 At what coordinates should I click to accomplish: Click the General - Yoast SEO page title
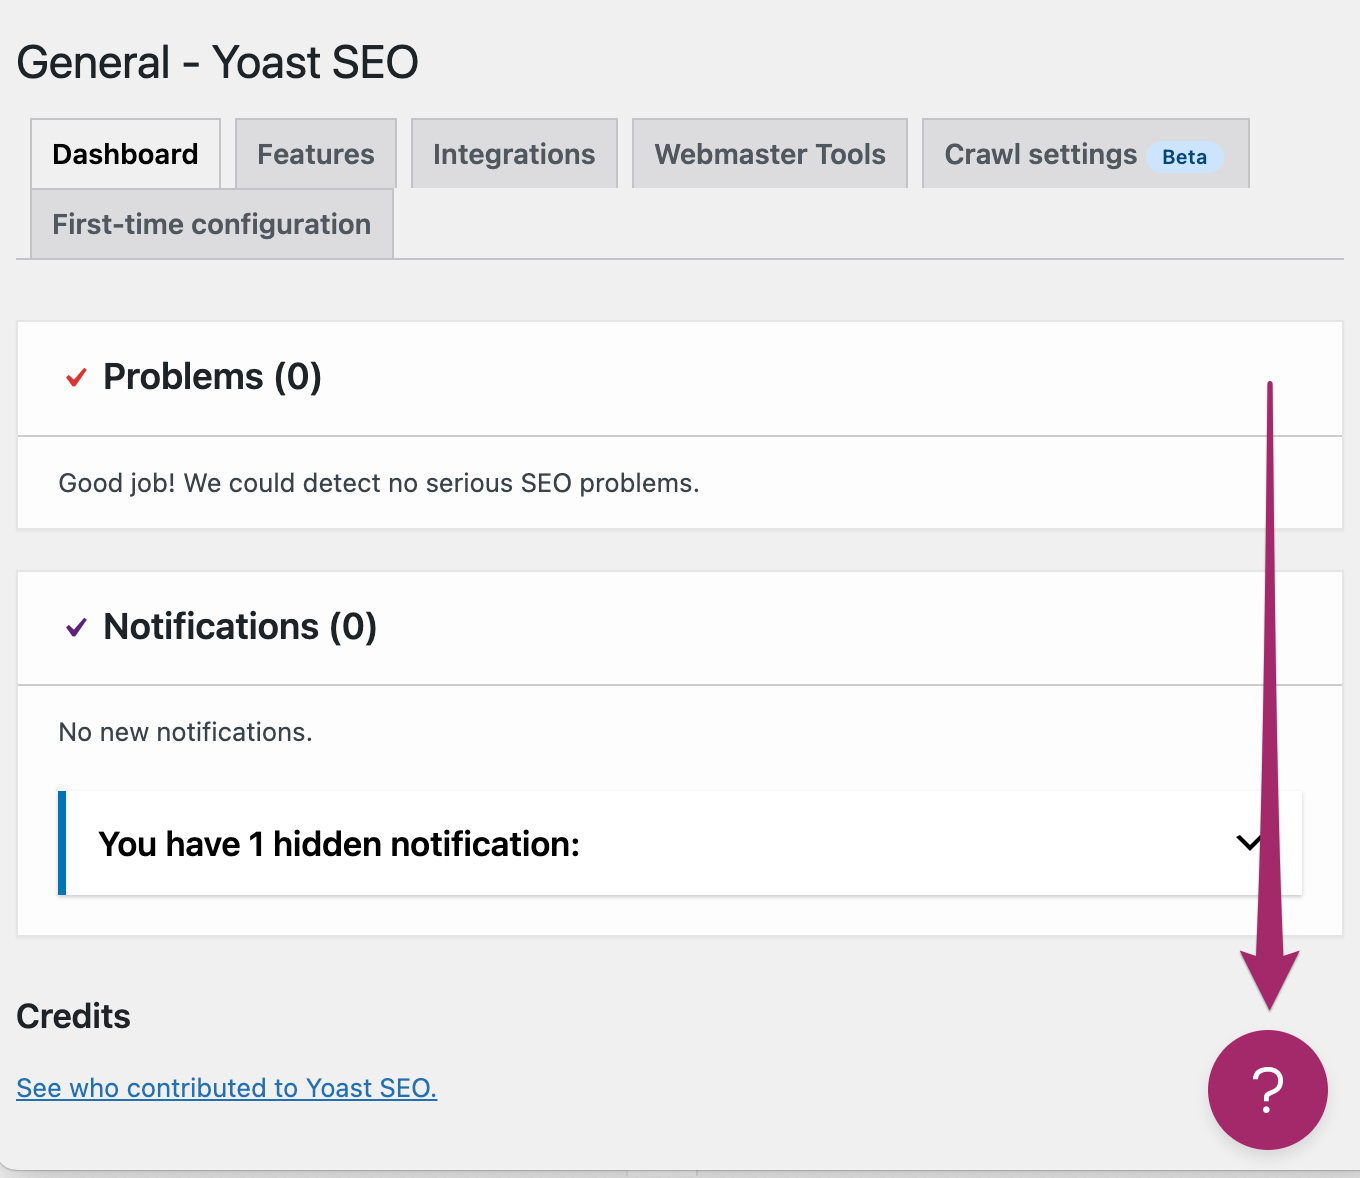point(217,61)
